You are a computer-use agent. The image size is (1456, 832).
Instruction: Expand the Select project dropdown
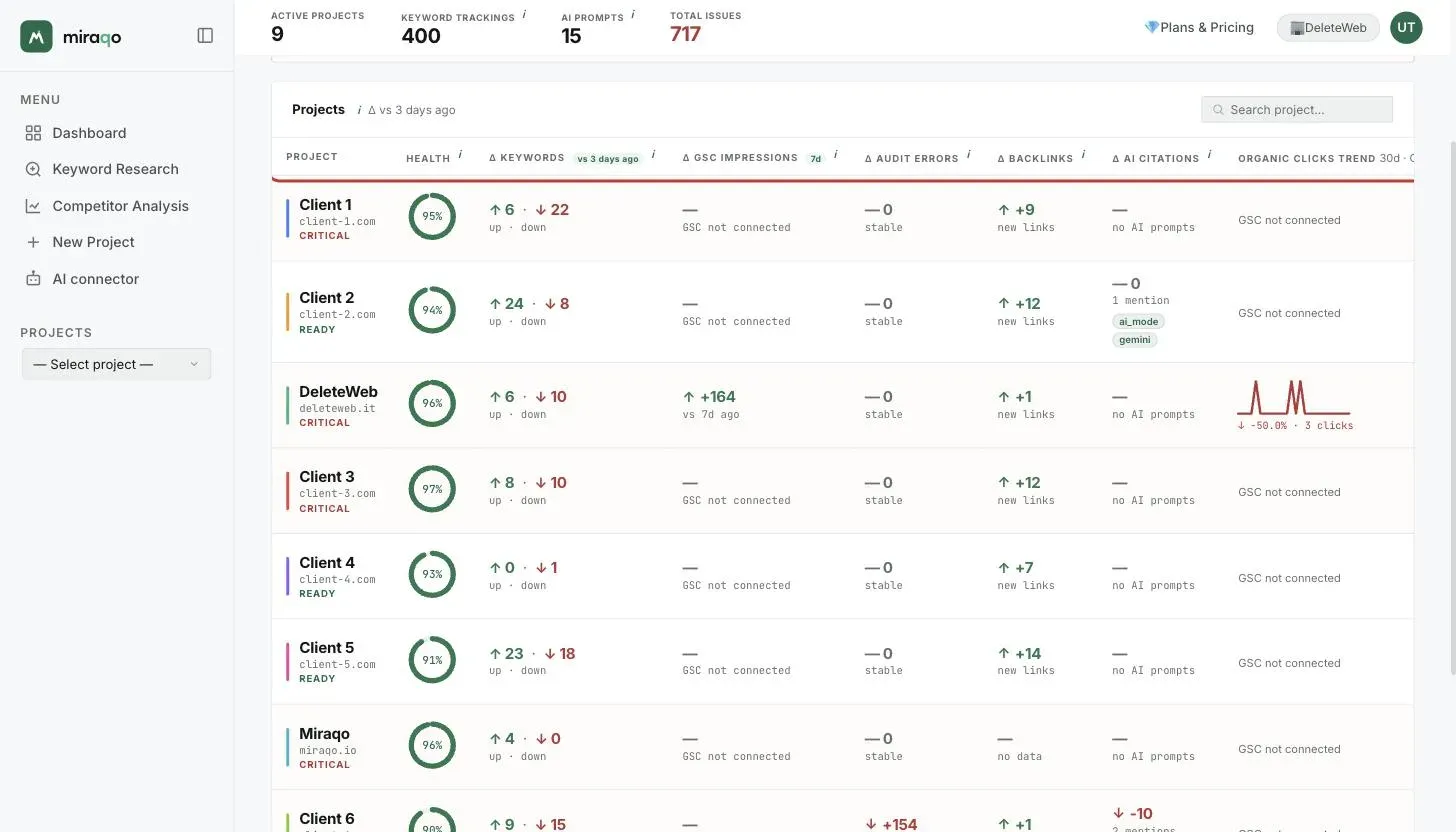116,364
